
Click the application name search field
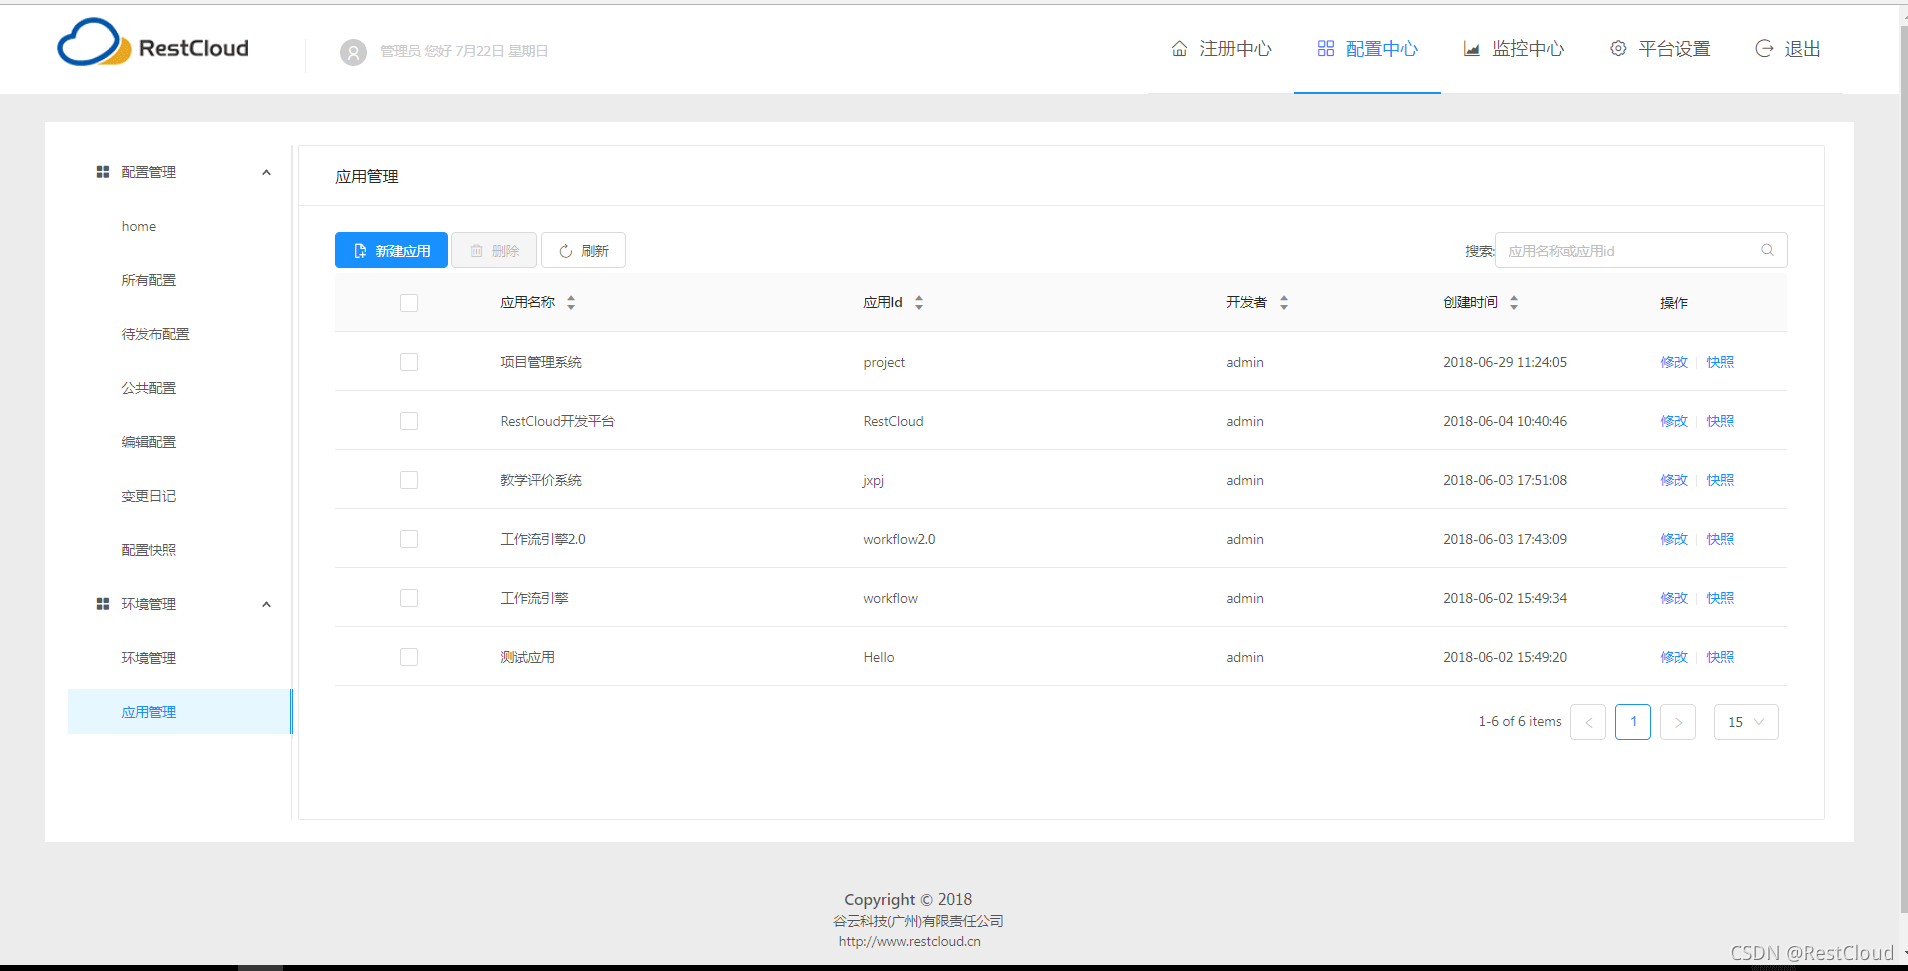(x=1641, y=250)
